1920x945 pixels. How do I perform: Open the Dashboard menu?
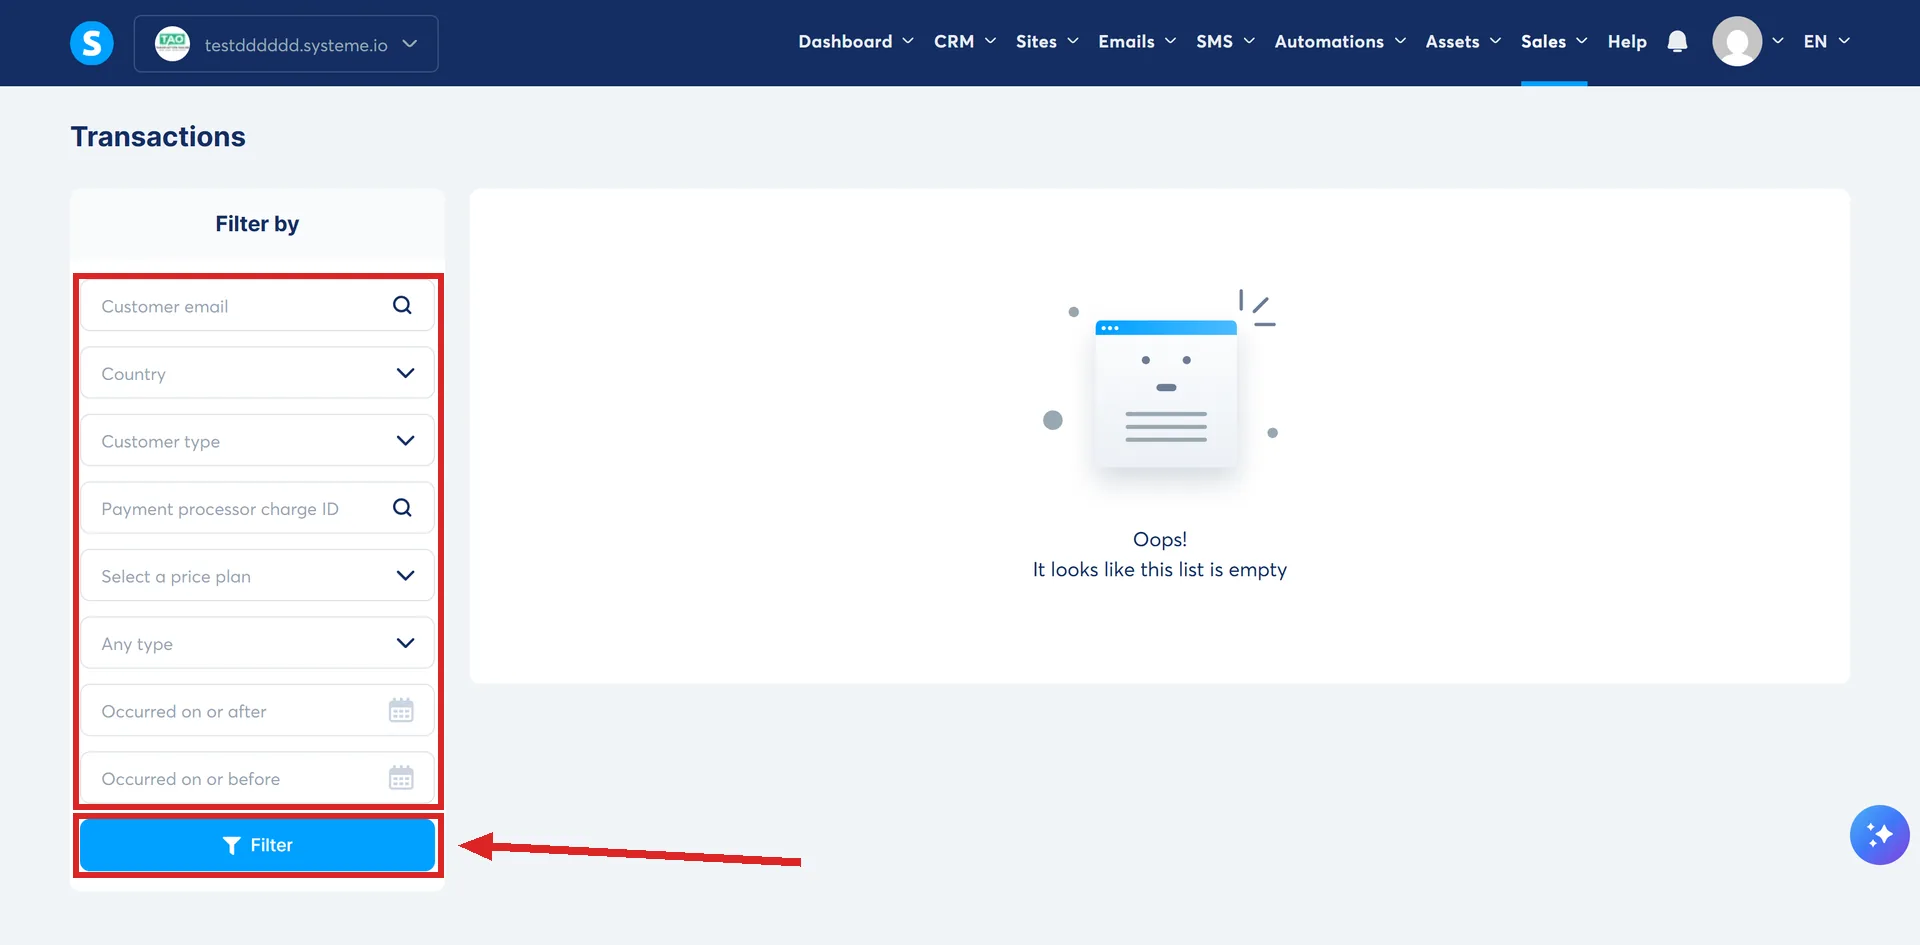856,42
